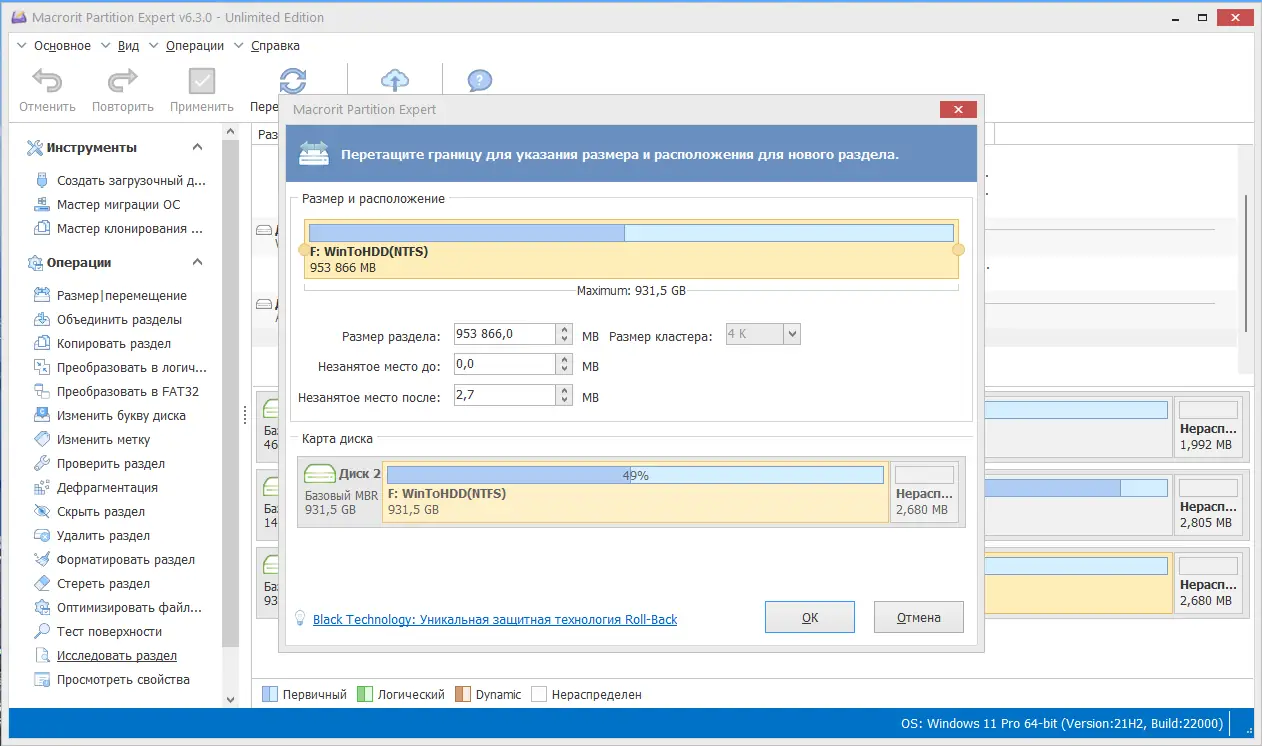Increase Размер раздела with up arrow

(x=565, y=330)
